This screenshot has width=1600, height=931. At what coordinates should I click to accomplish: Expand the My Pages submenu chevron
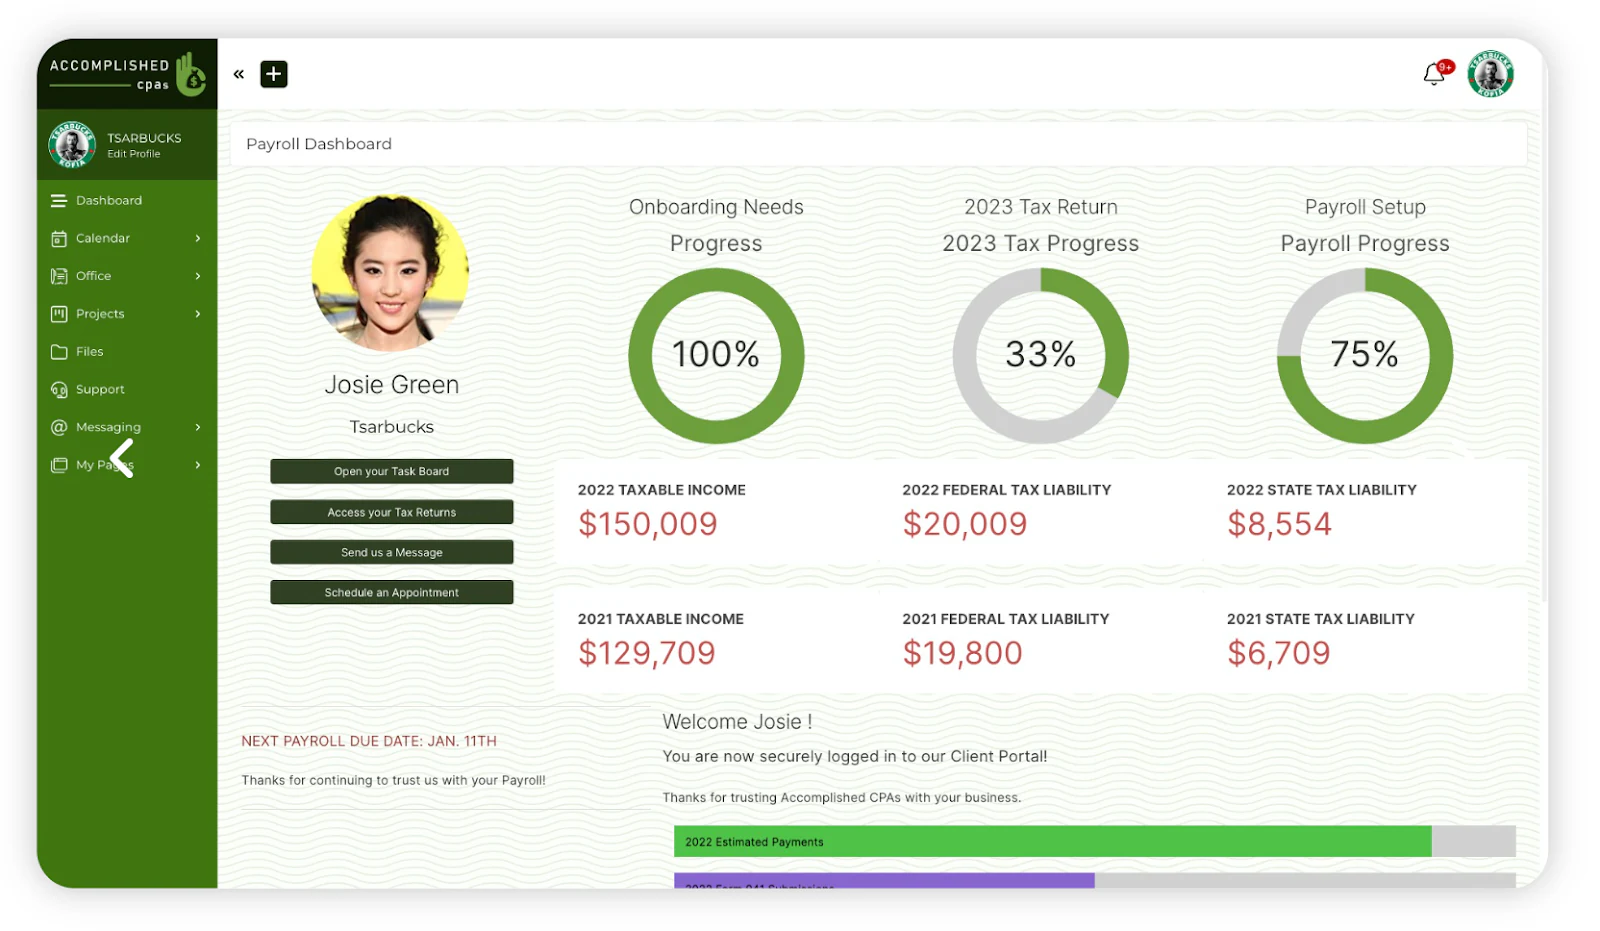pyautogui.click(x=198, y=465)
